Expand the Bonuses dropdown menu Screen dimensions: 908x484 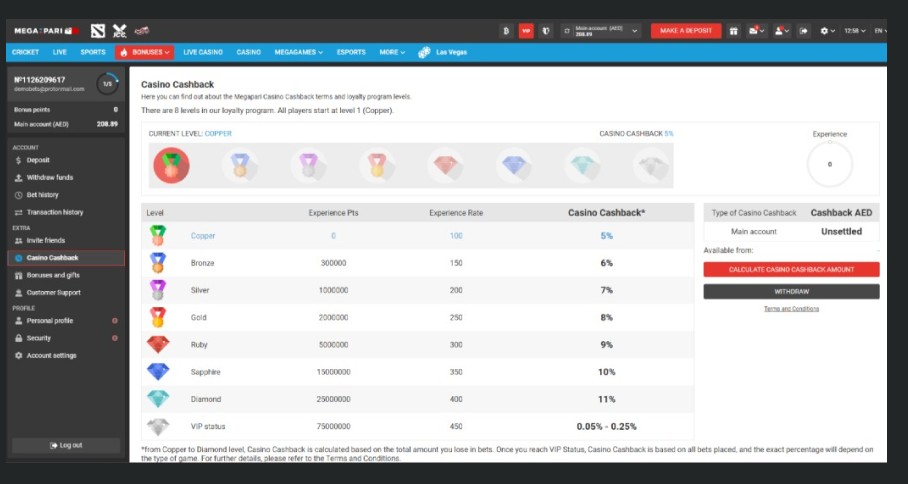[145, 52]
